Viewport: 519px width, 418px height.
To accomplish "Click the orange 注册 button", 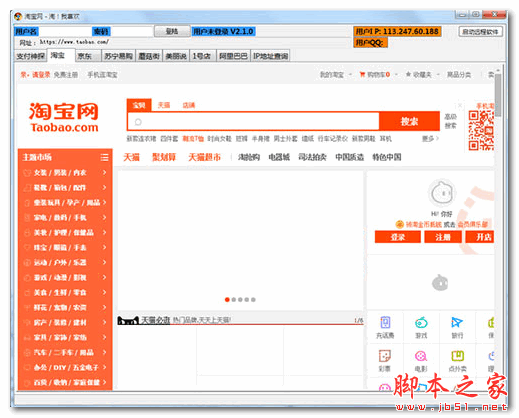I will click(x=443, y=237).
